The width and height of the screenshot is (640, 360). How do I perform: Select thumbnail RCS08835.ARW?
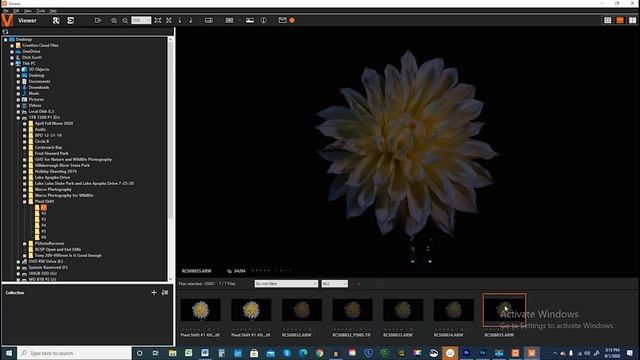click(x=504, y=310)
